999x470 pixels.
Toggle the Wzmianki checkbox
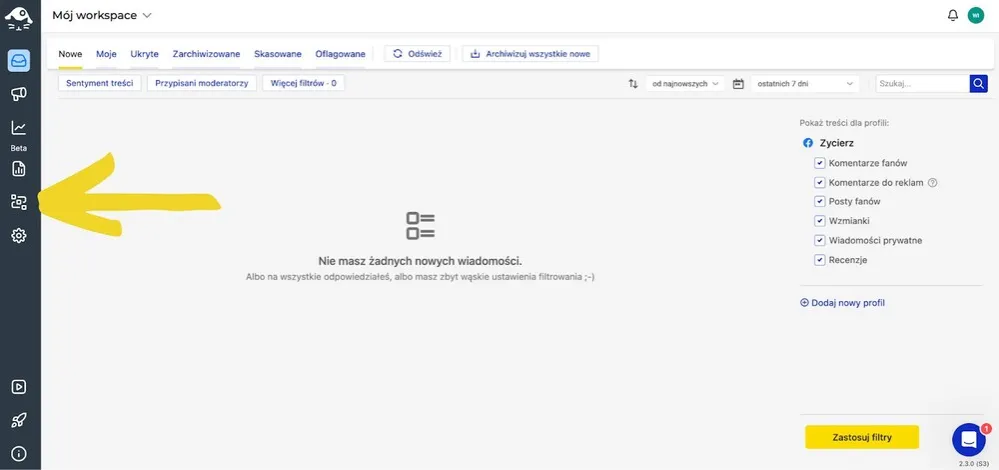click(x=819, y=221)
